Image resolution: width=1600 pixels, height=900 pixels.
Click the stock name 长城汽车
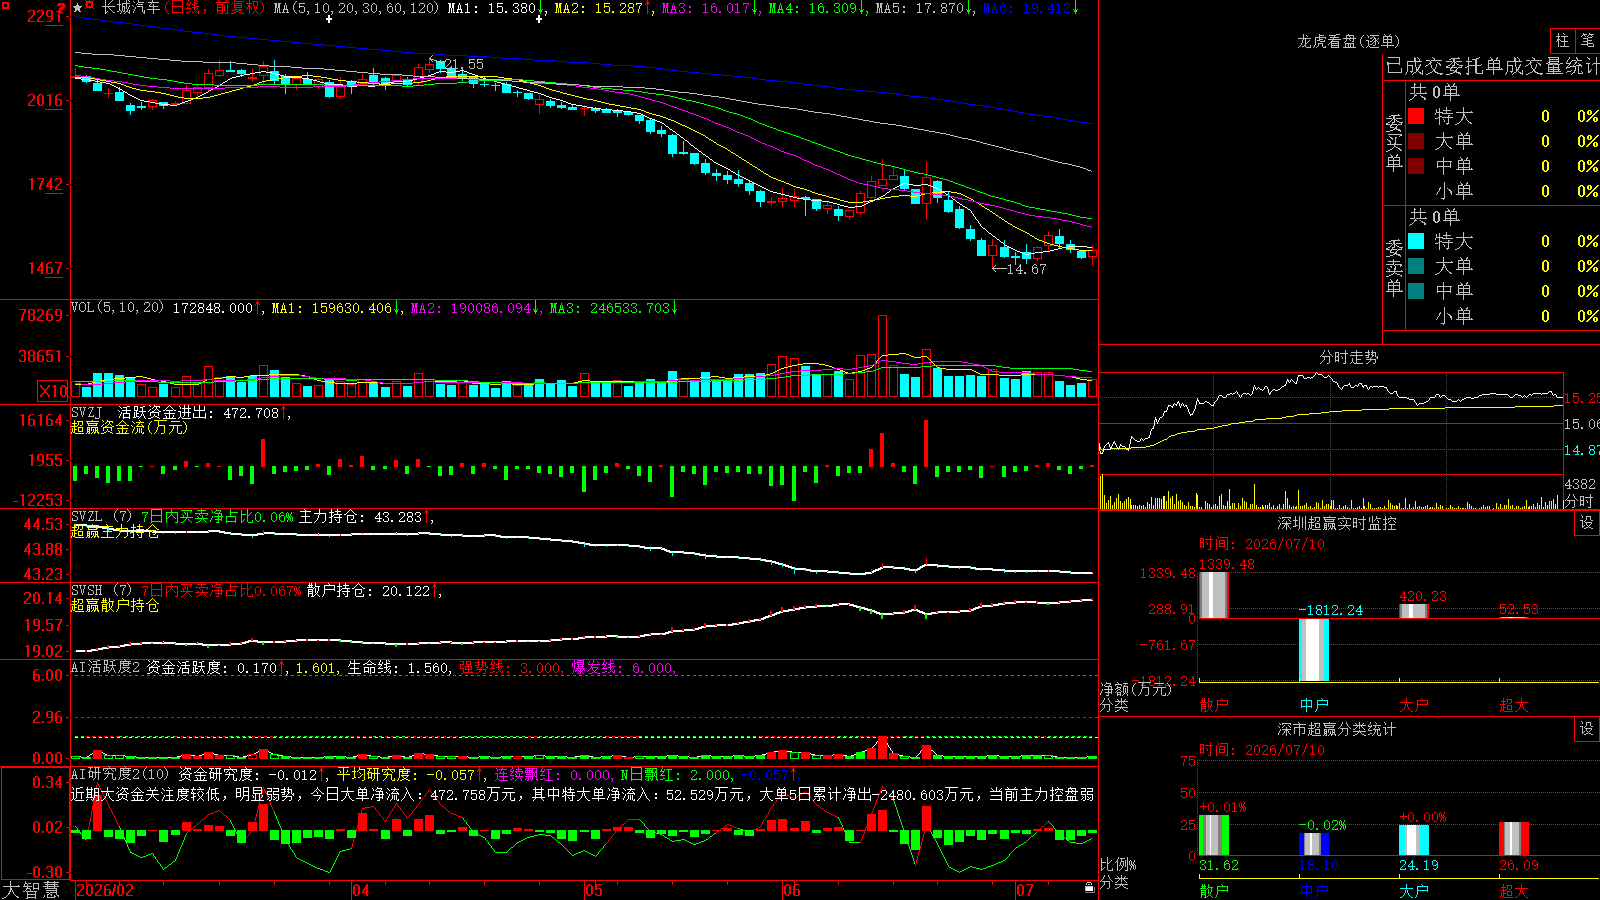[x=131, y=8]
